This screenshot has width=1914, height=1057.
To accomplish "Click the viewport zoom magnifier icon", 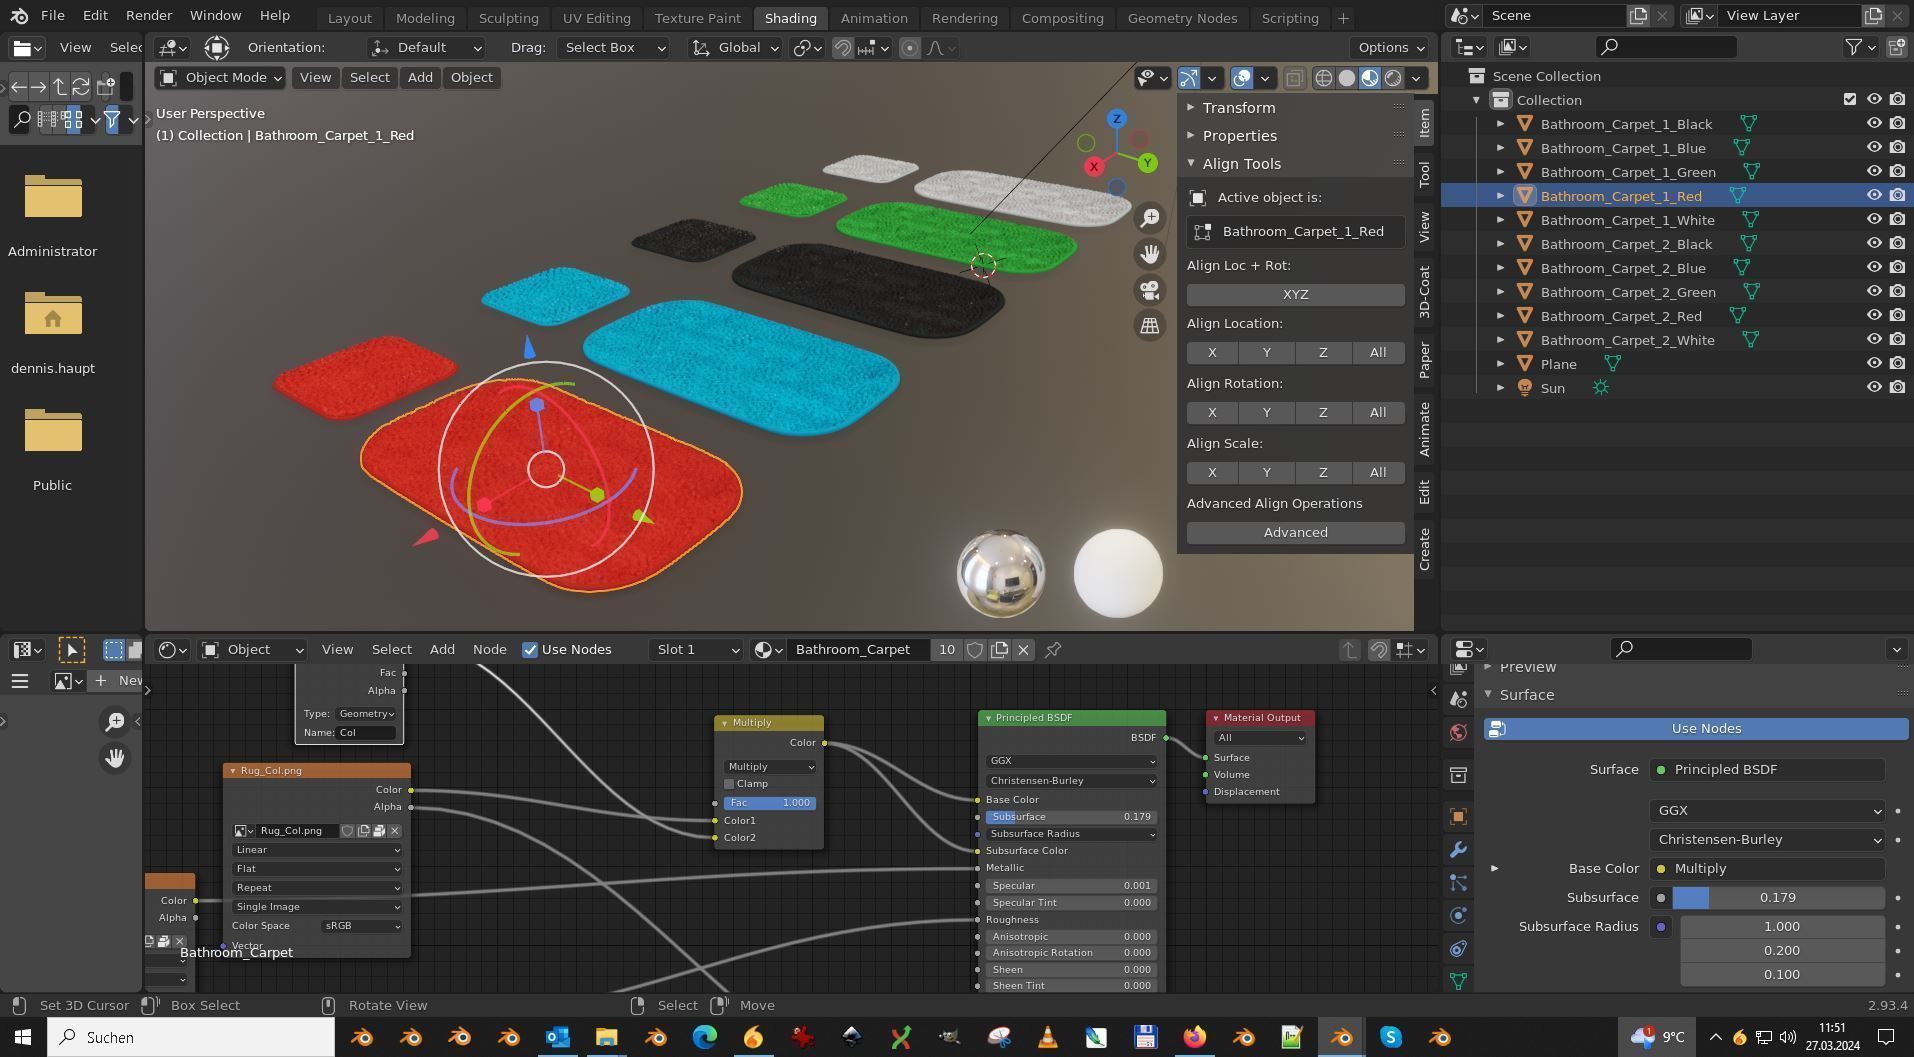I will pos(1150,218).
